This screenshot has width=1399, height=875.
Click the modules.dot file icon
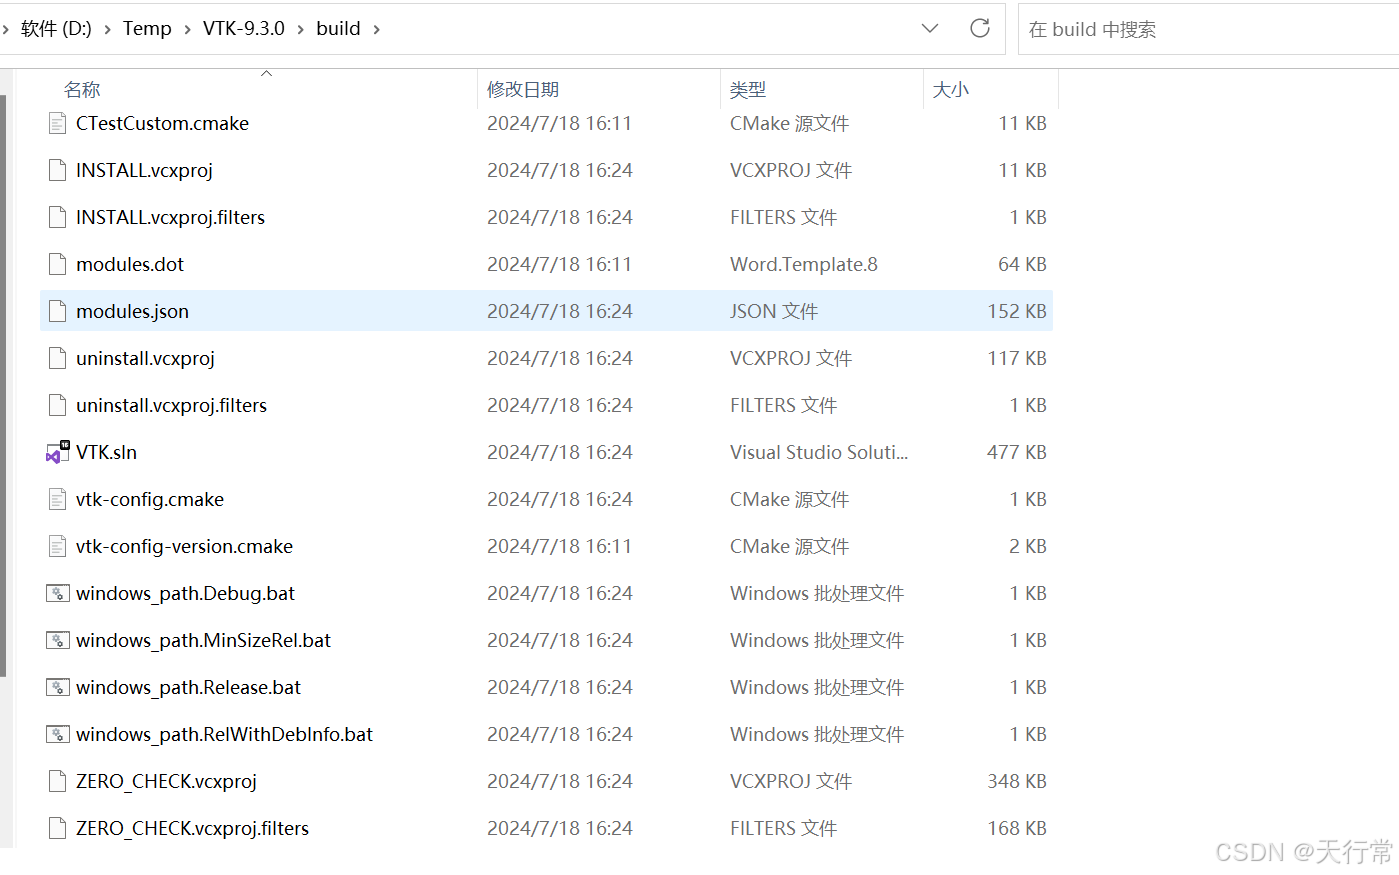click(x=58, y=264)
